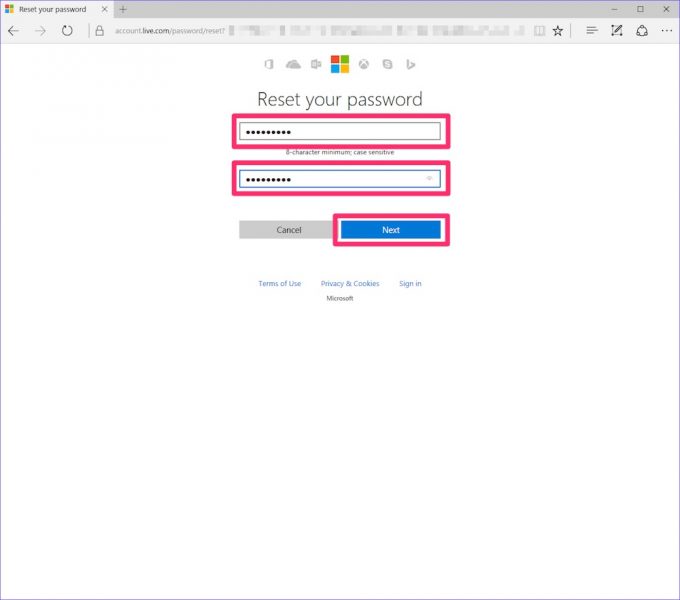The image size is (680, 600).
Task: Minimize the browser window
Action: (615, 9)
